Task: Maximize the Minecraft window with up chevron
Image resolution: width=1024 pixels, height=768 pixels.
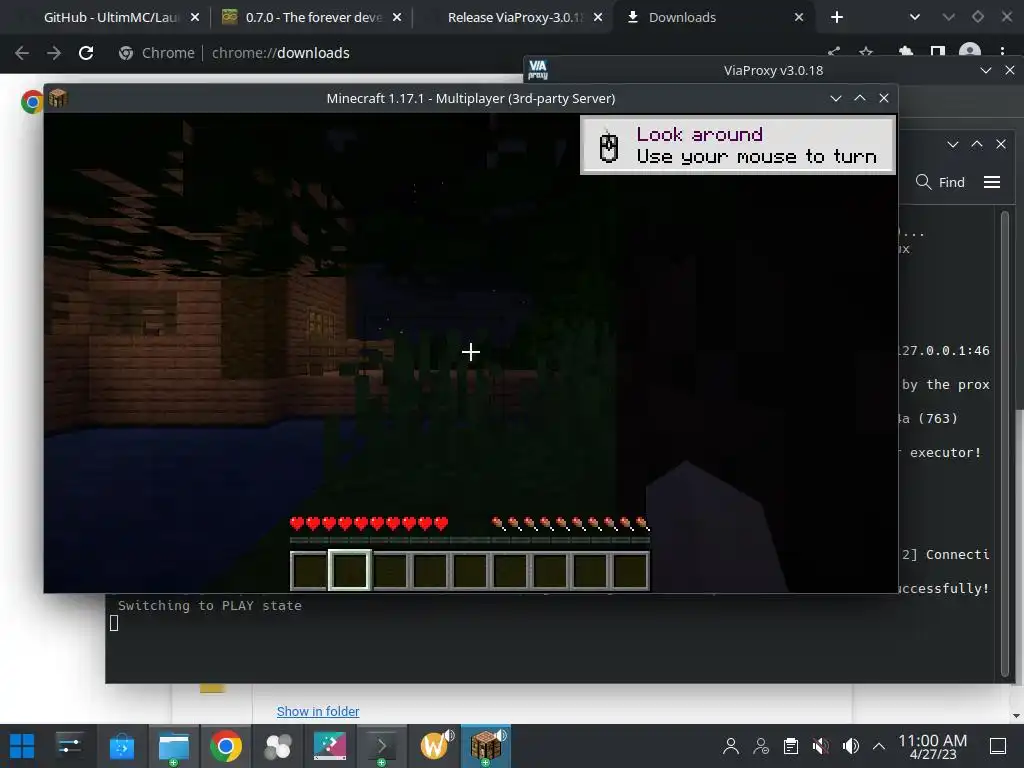Action: click(x=859, y=98)
